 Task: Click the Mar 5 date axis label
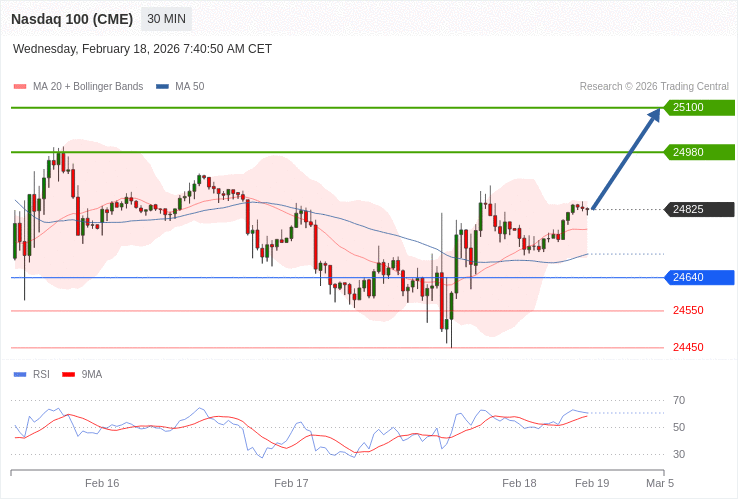tap(660, 484)
